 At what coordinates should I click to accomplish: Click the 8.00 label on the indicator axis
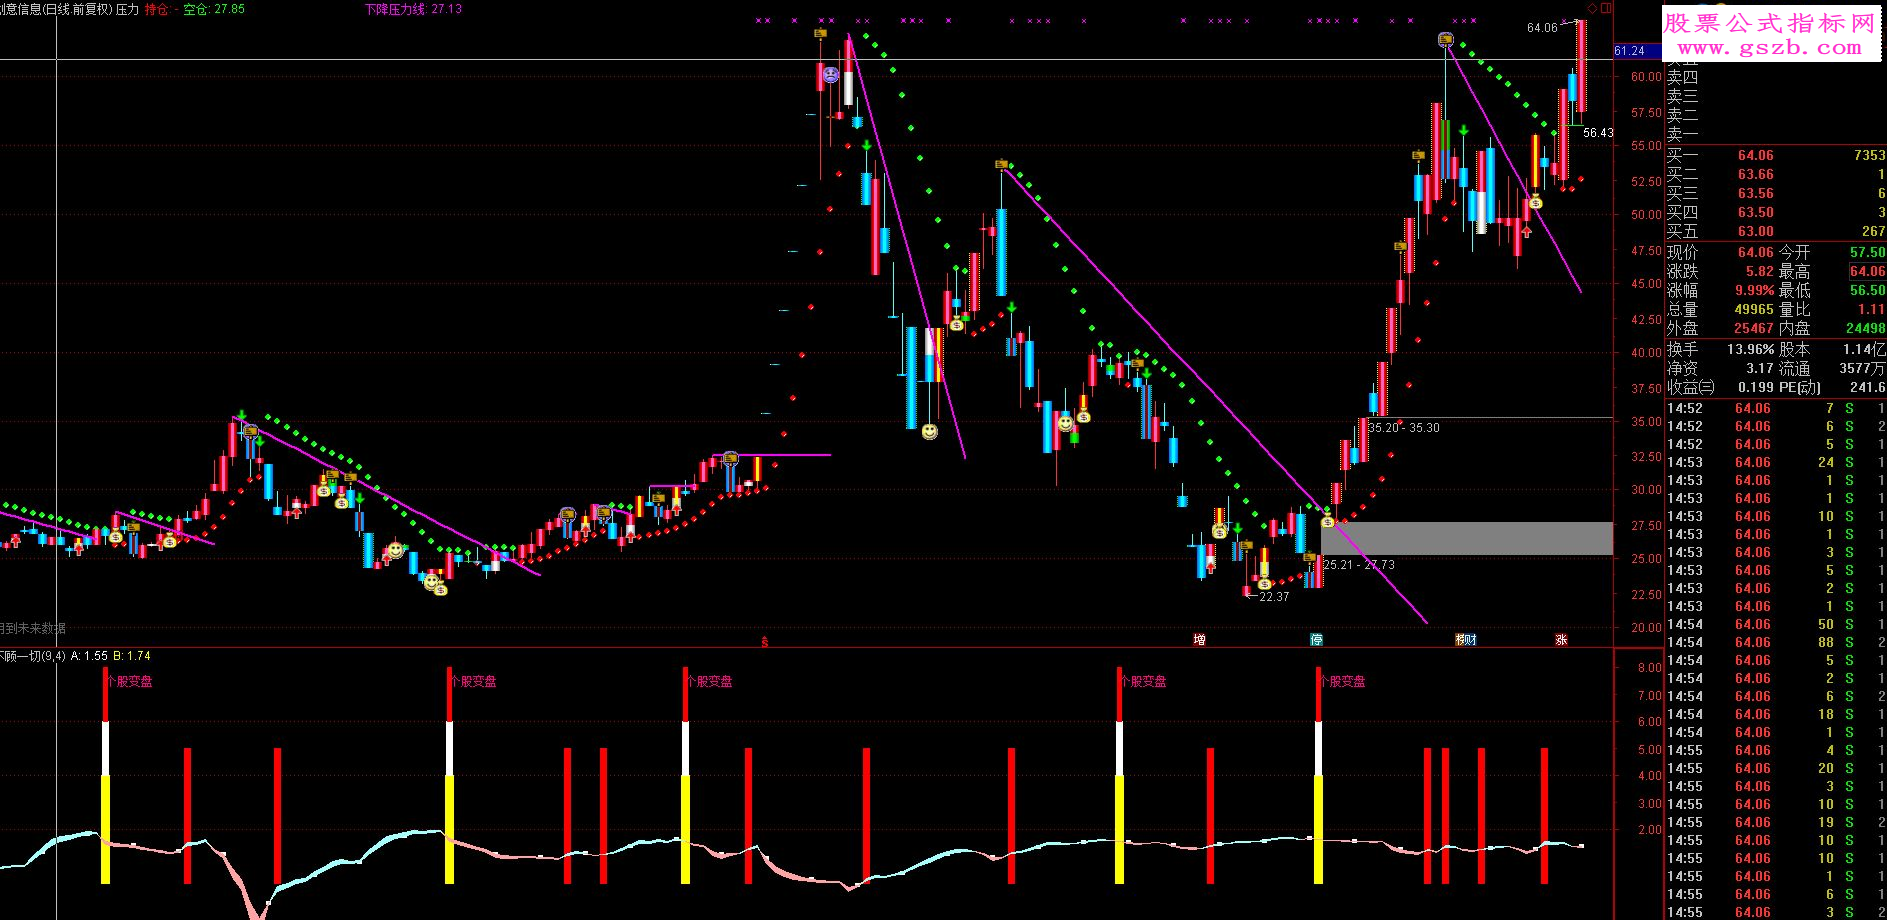click(1649, 668)
